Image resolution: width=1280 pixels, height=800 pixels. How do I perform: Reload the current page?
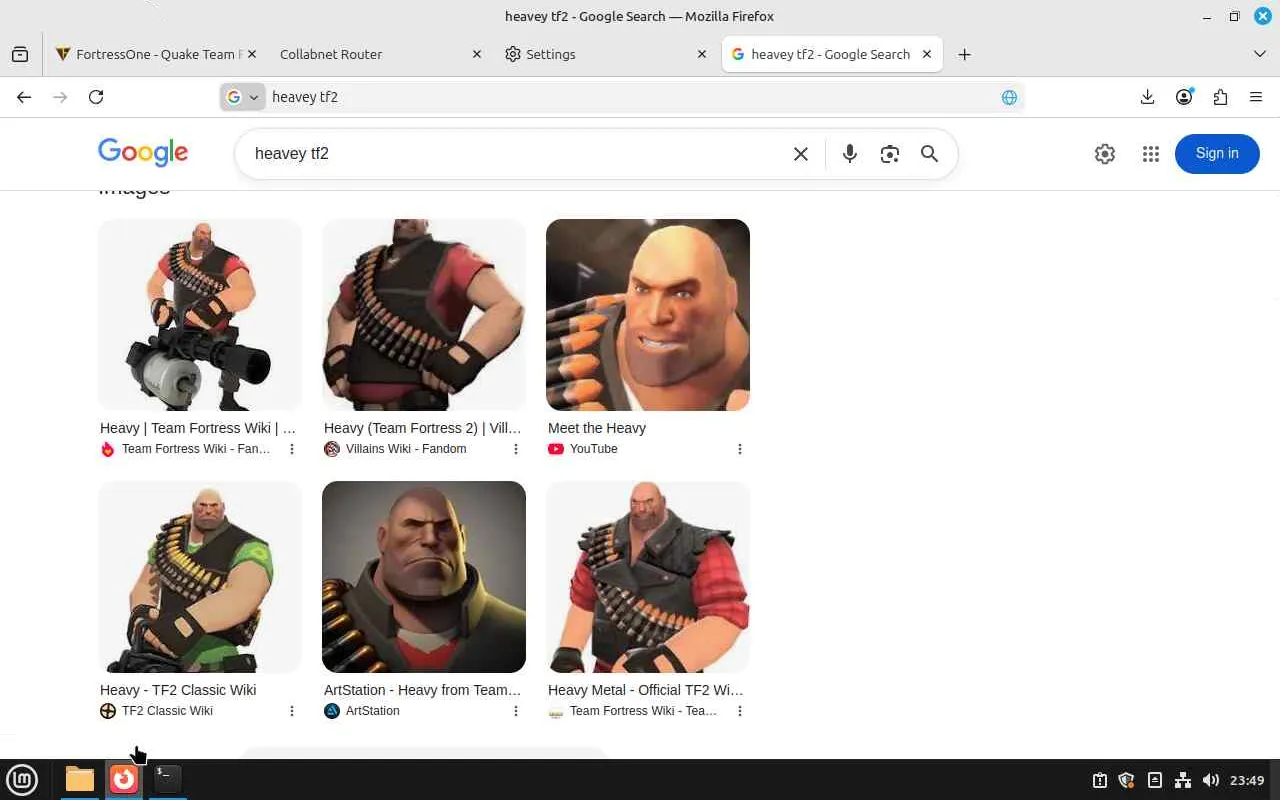pyautogui.click(x=96, y=97)
